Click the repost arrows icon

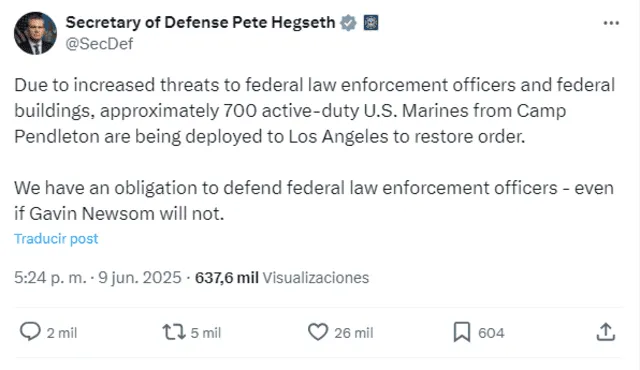coord(174,332)
